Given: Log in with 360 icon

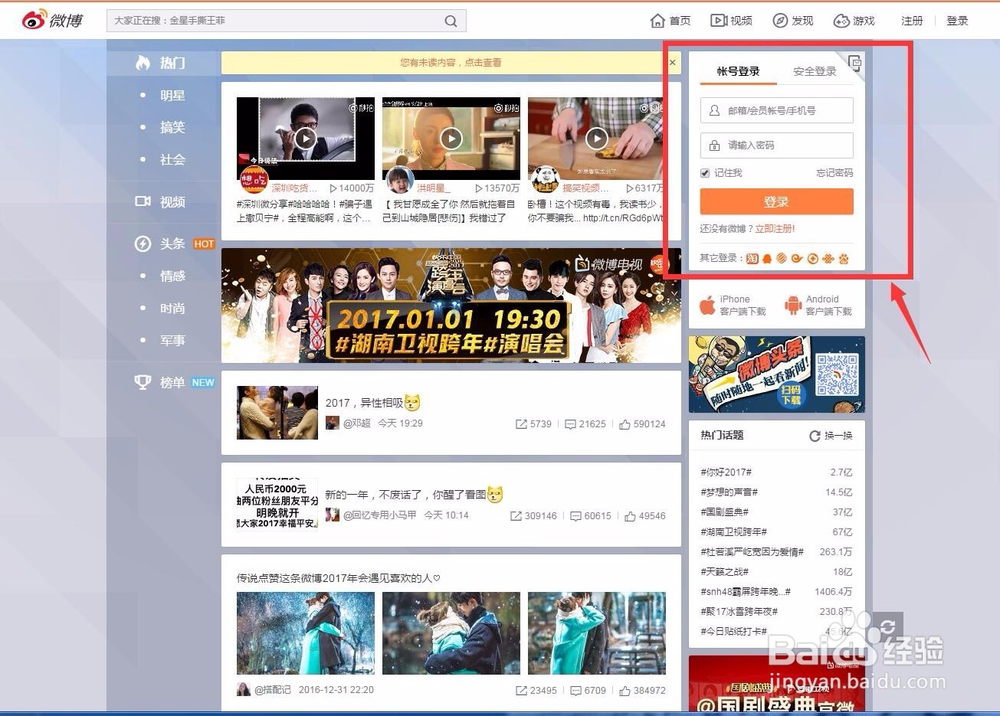Looking at the screenshot, I should [x=812, y=258].
